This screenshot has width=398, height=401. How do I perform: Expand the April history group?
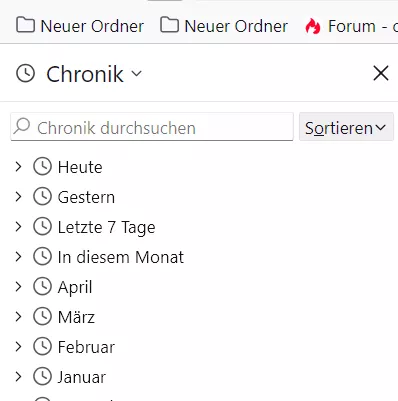tap(18, 286)
